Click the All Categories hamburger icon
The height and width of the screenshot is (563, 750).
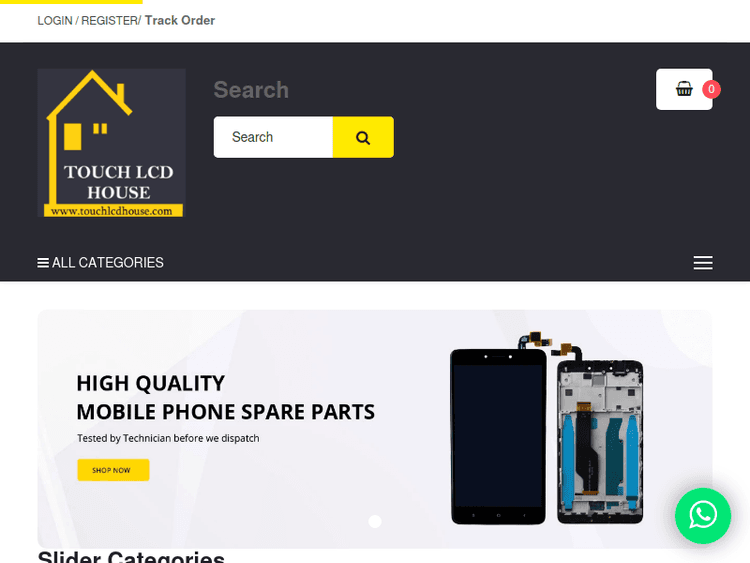(43, 263)
